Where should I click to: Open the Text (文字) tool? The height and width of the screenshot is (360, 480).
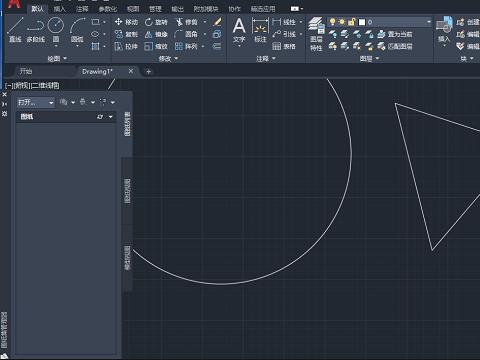(239, 30)
